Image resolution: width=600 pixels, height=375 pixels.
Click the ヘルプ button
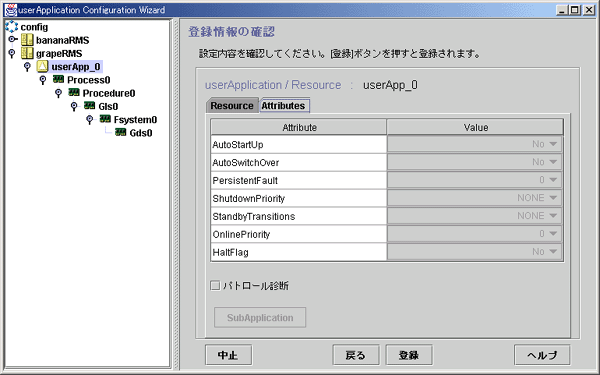(x=542, y=355)
